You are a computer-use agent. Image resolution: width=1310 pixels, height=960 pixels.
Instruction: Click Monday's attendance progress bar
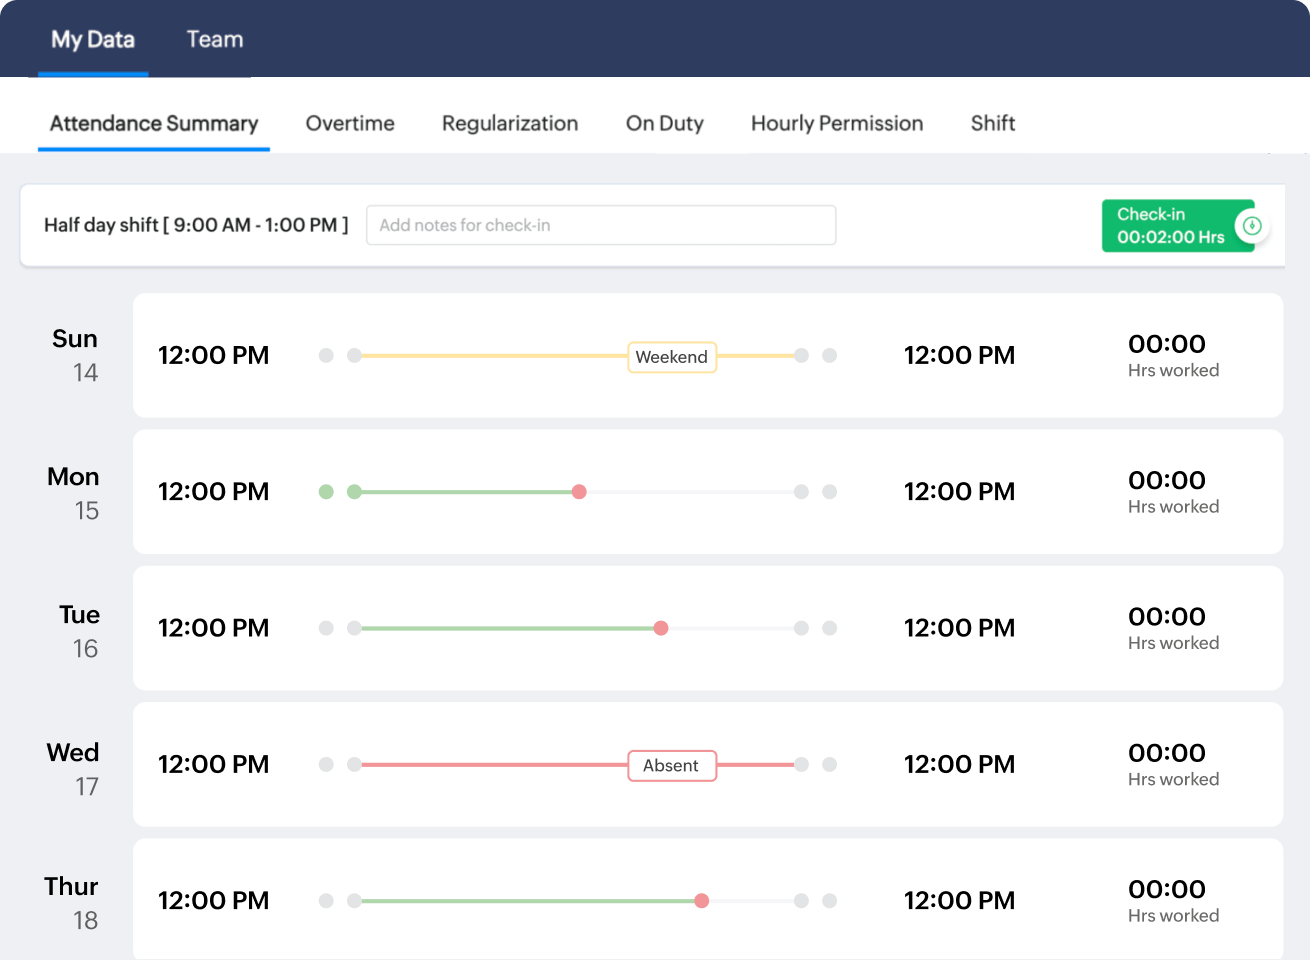(470, 491)
